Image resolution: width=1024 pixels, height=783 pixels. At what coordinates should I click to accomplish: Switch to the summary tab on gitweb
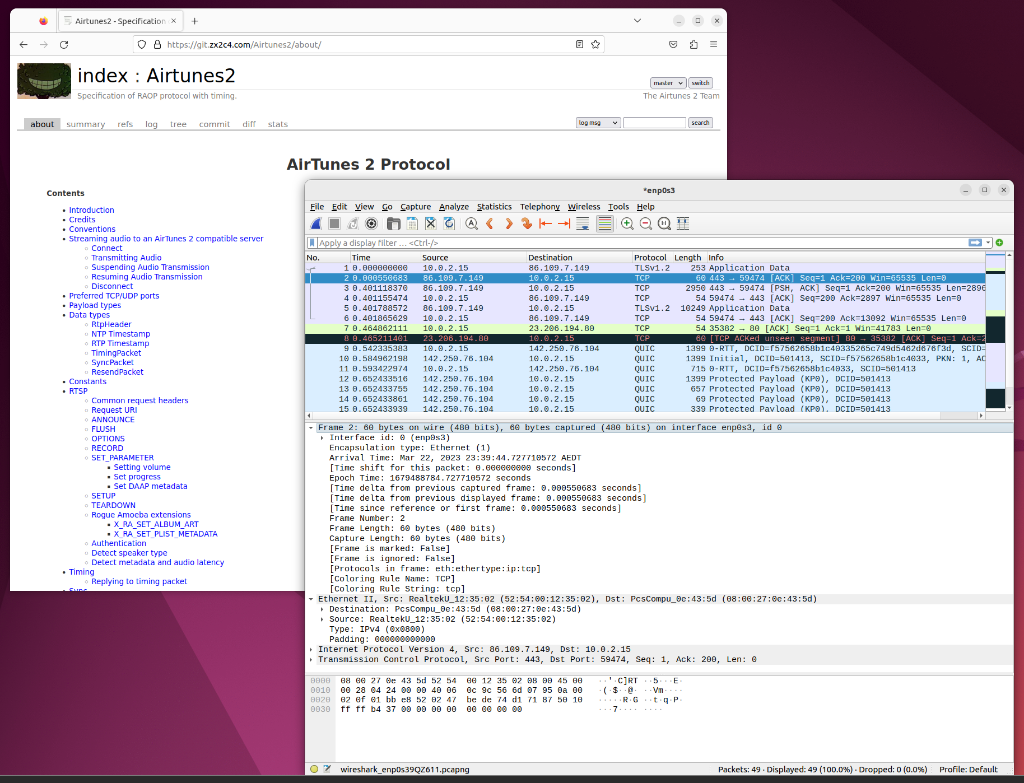point(85,123)
